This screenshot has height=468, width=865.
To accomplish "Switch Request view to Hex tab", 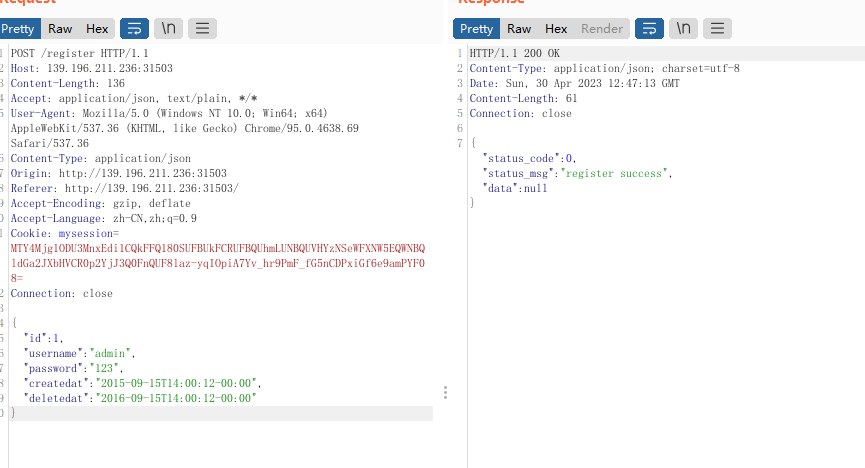I will (97, 29).
